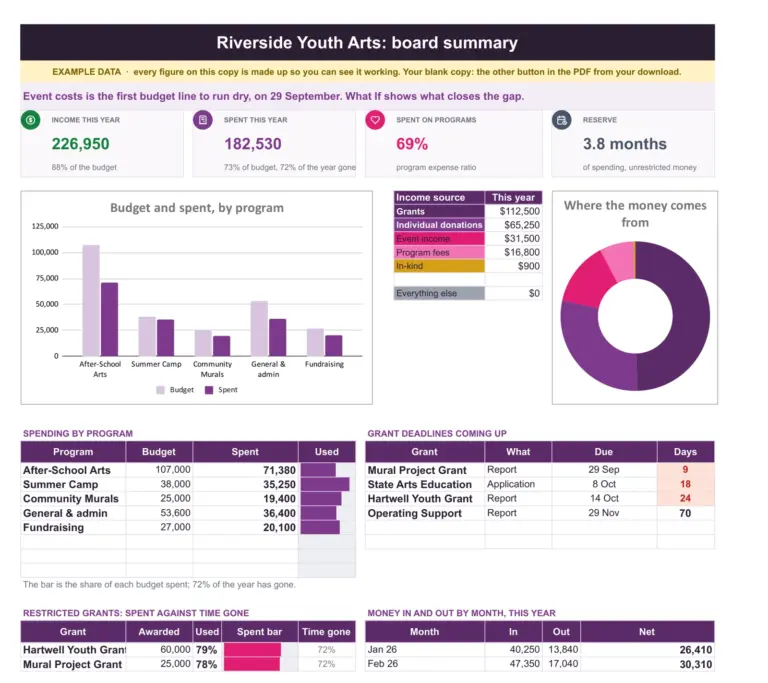
Task: Select the Event income source cell
Action: click(x=439, y=239)
